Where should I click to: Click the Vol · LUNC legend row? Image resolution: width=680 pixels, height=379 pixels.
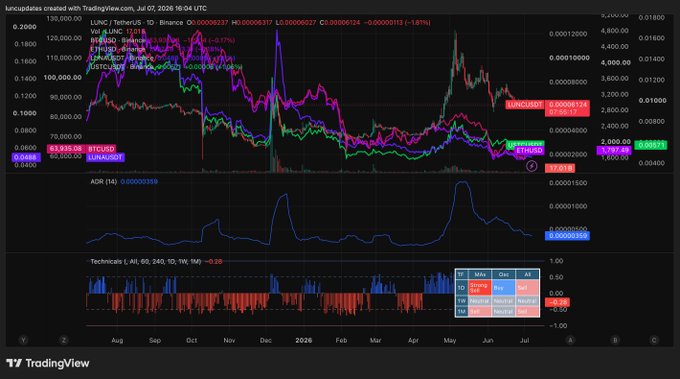pyautogui.click(x=118, y=32)
